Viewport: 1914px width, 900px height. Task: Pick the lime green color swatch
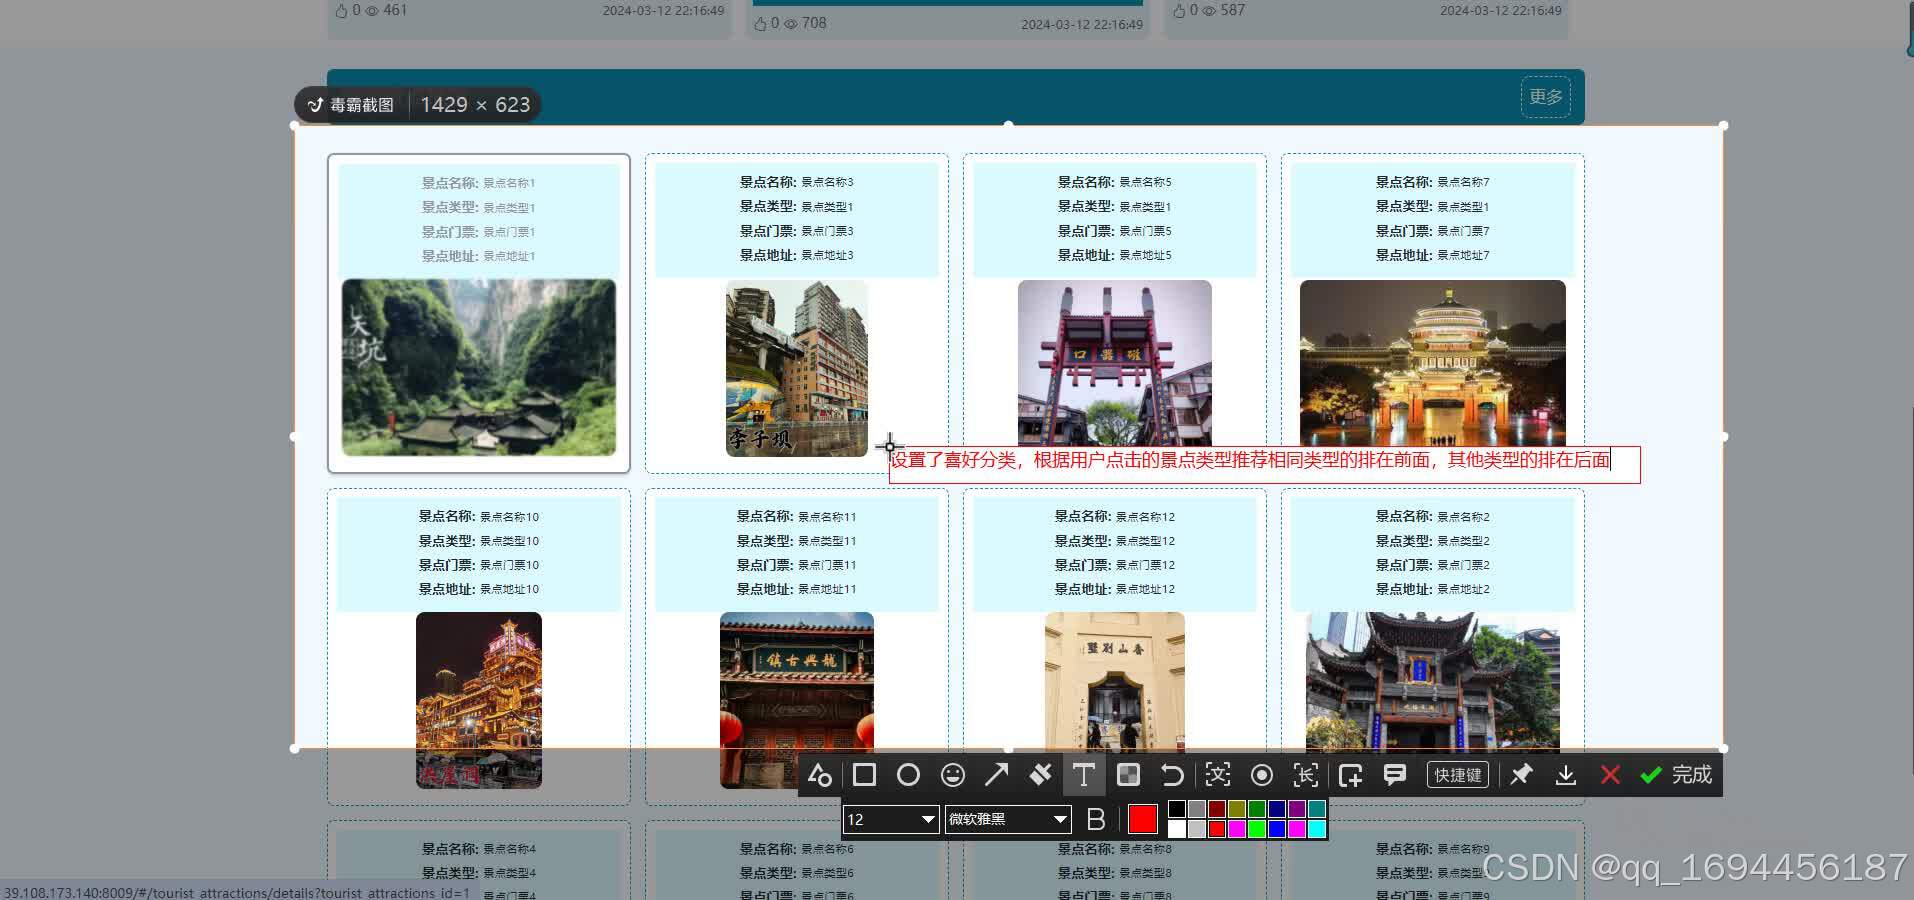pos(1257,829)
